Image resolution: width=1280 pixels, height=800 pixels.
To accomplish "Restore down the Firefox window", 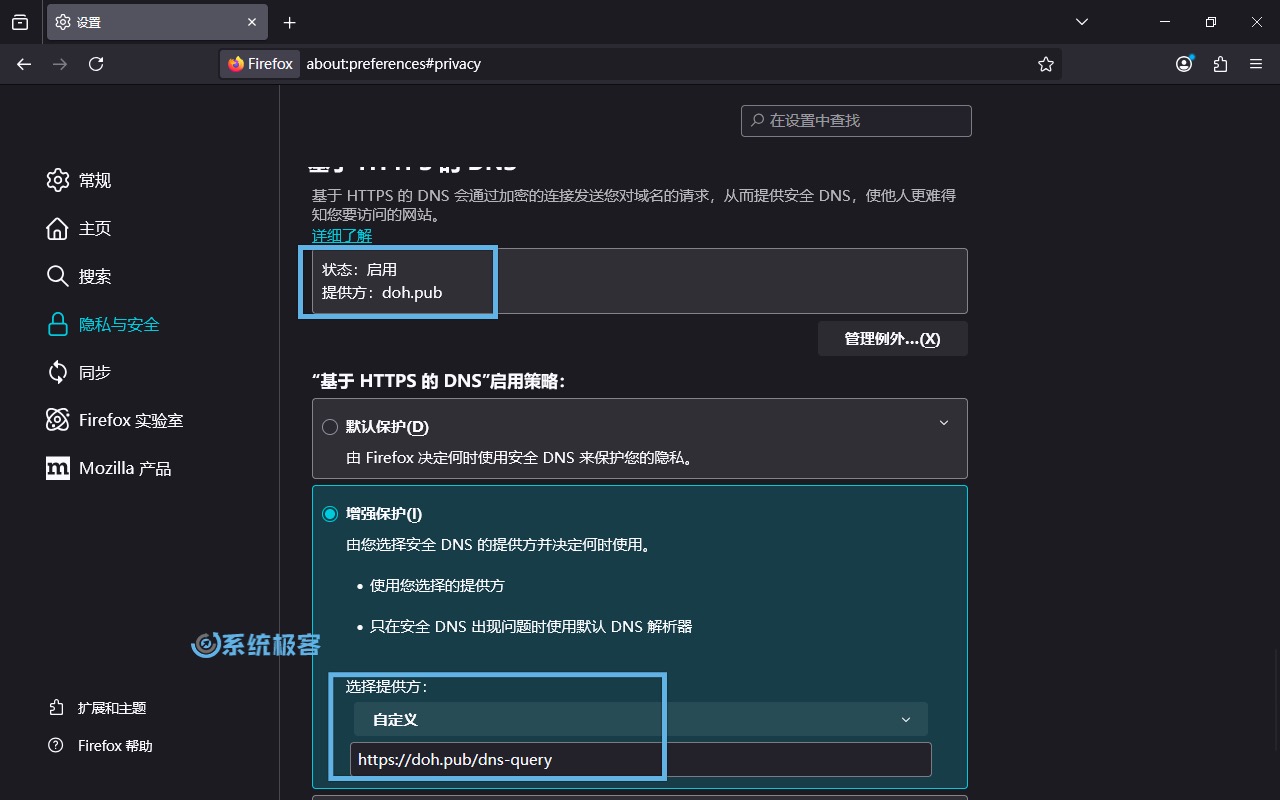I will [x=1211, y=22].
